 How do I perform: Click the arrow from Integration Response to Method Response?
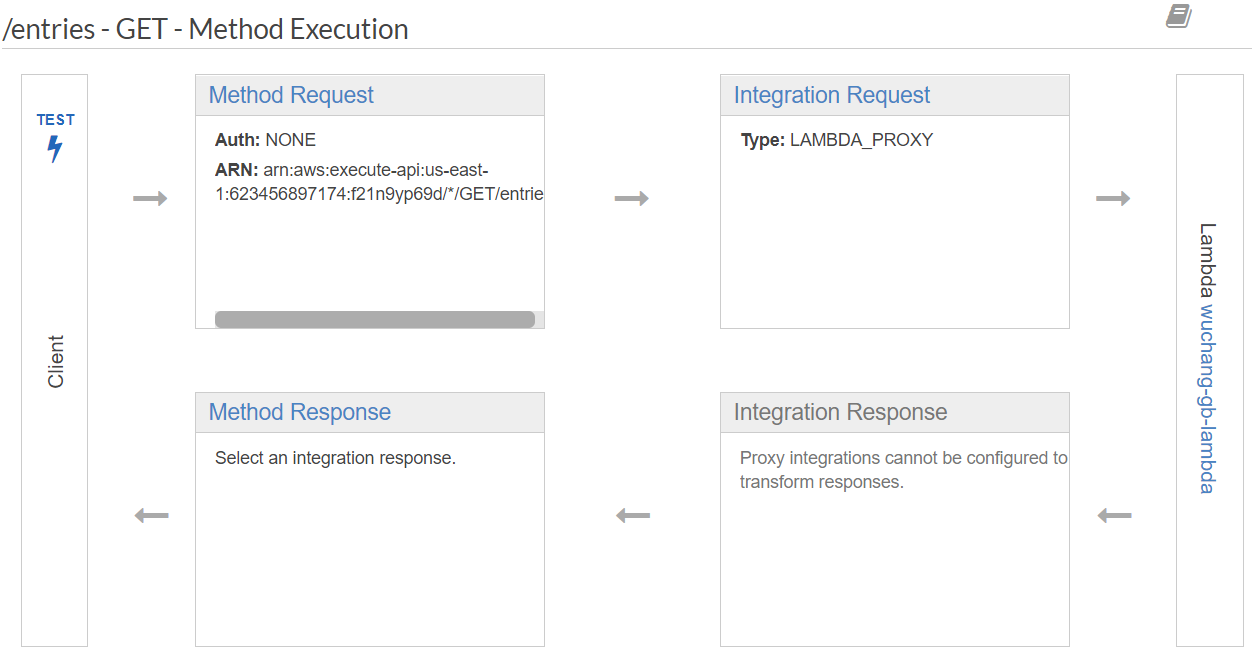click(633, 516)
